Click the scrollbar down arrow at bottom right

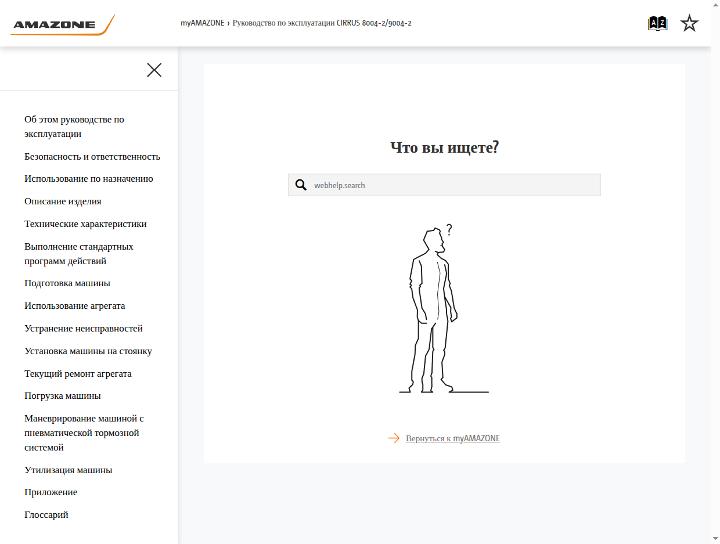pyautogui.click(x=715, y=539)
